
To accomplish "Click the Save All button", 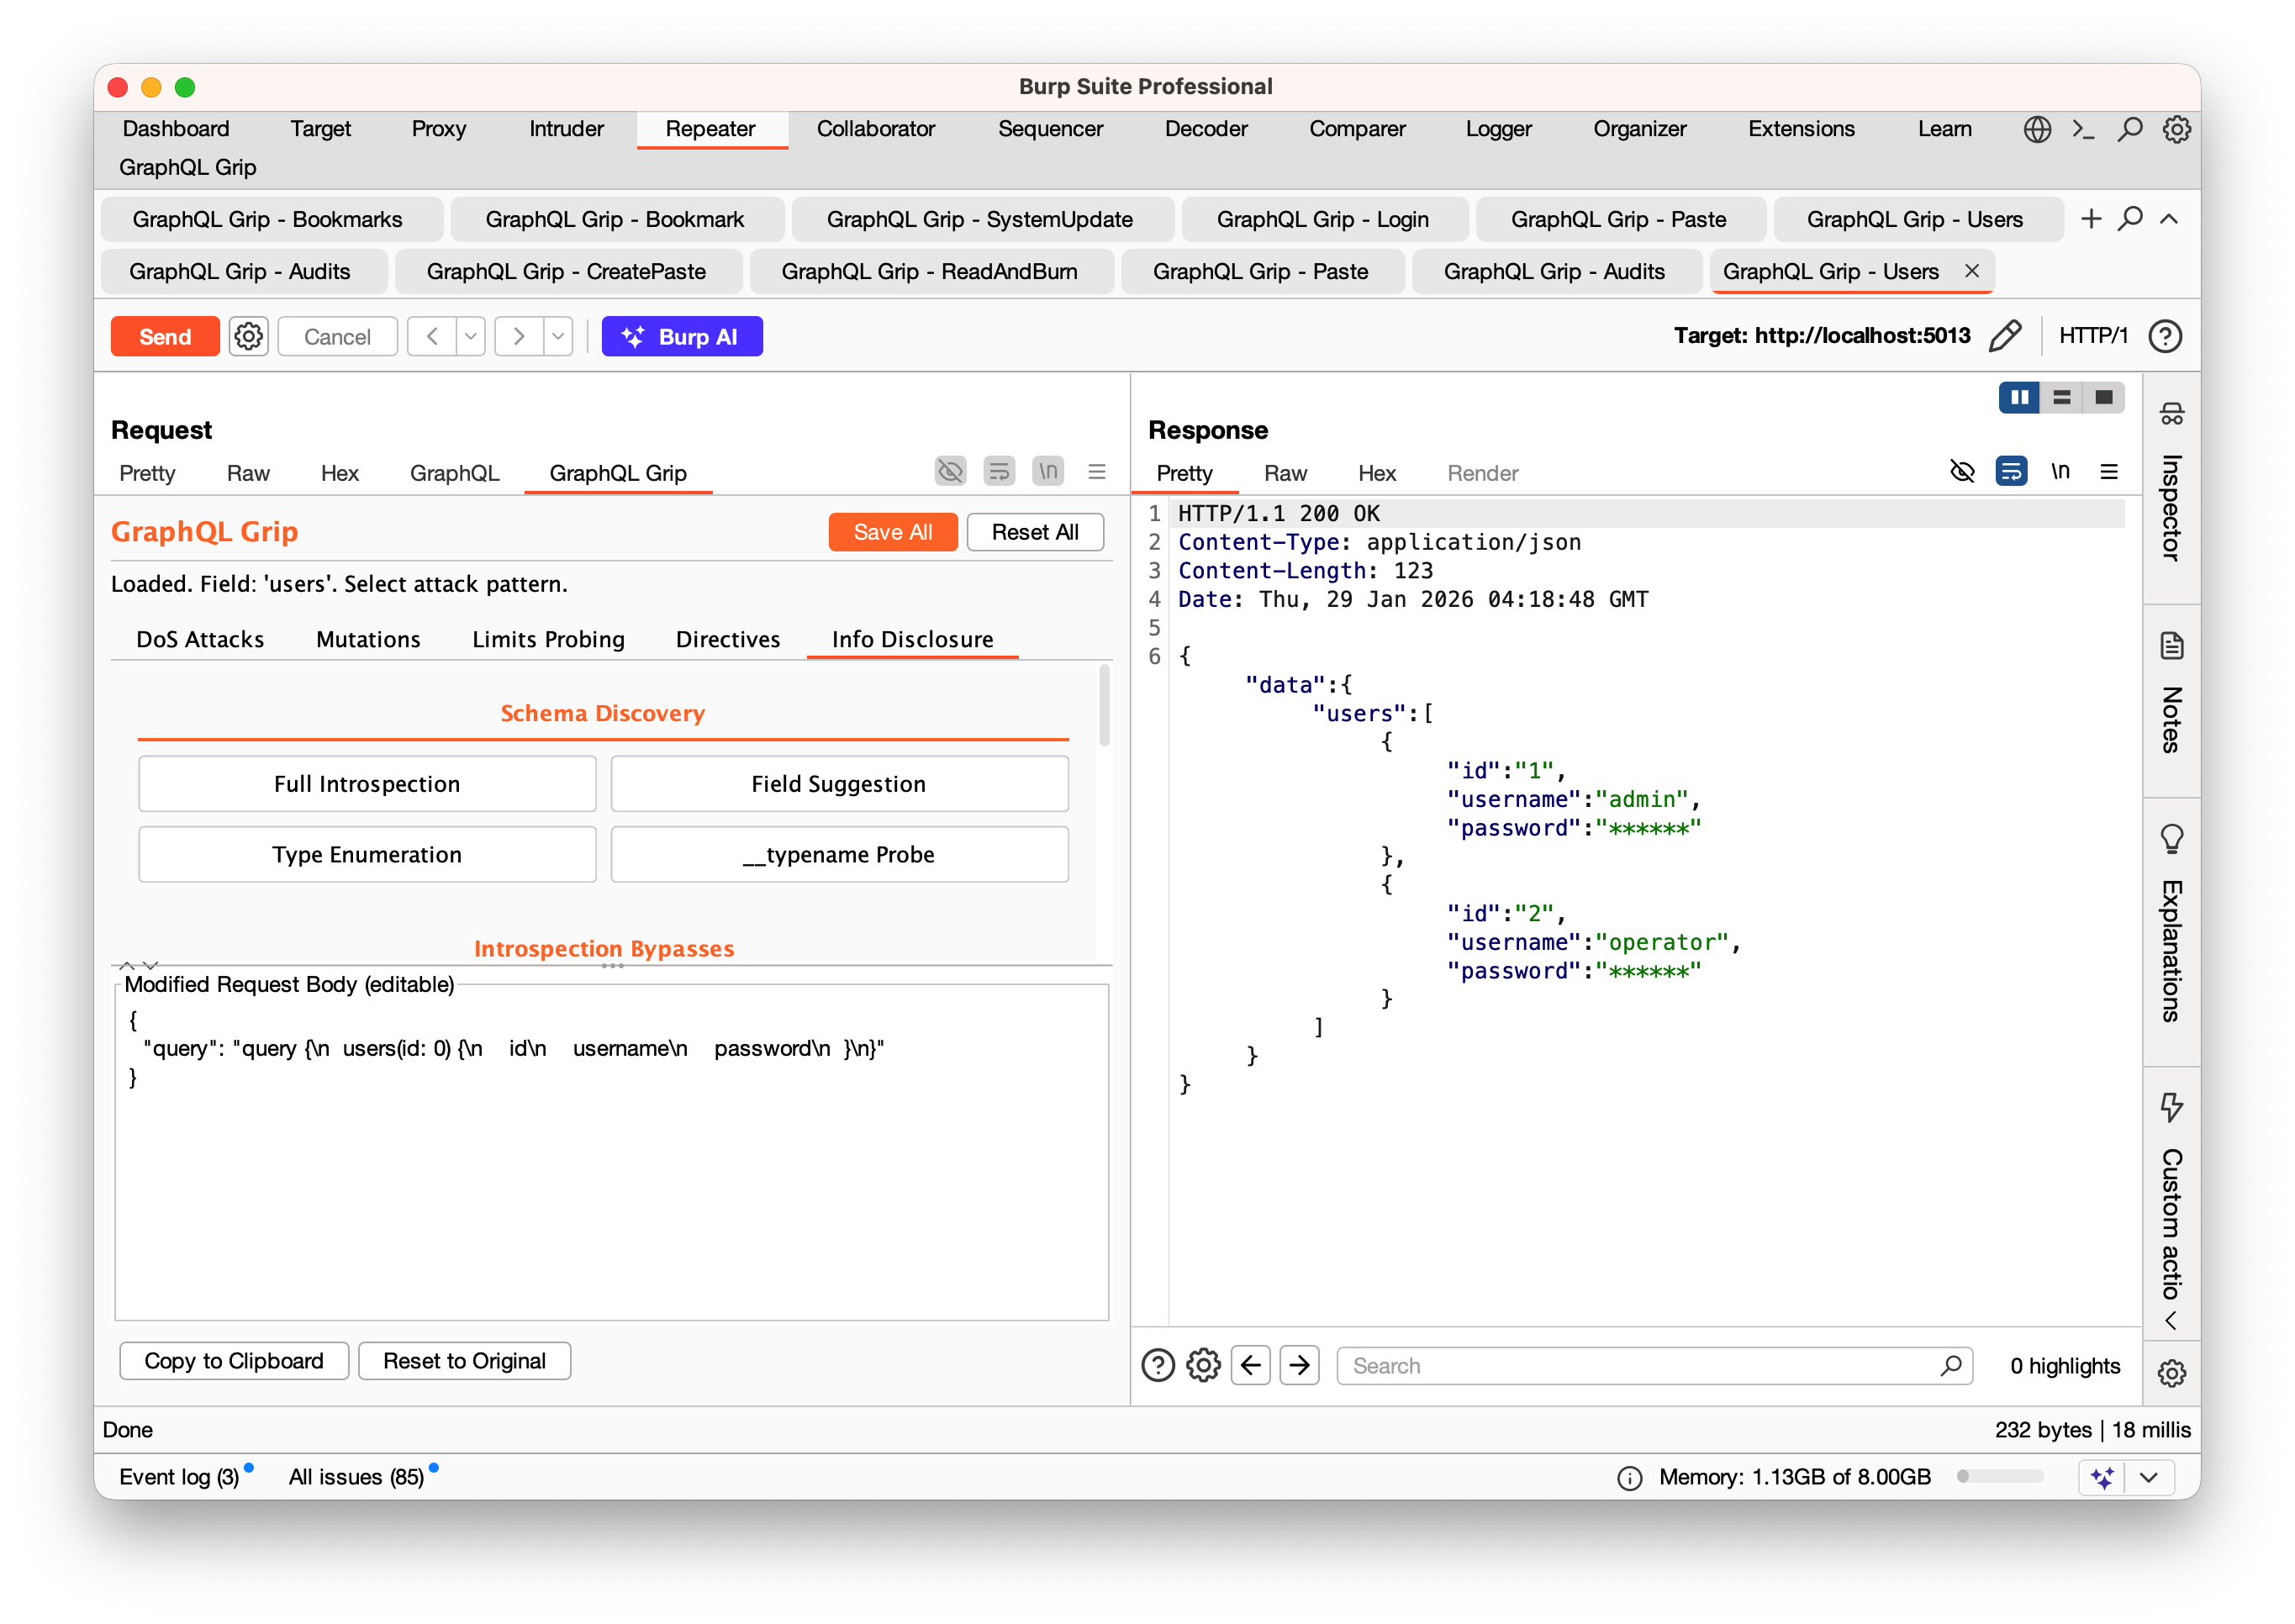I will pyautogui.click(x=892, y=532).
